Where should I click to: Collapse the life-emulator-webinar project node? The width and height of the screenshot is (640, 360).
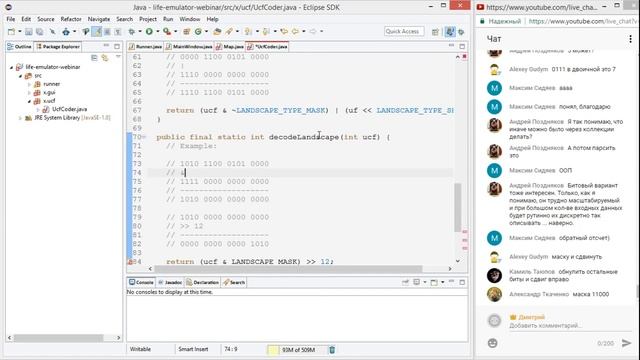click(x=11, y=67)
